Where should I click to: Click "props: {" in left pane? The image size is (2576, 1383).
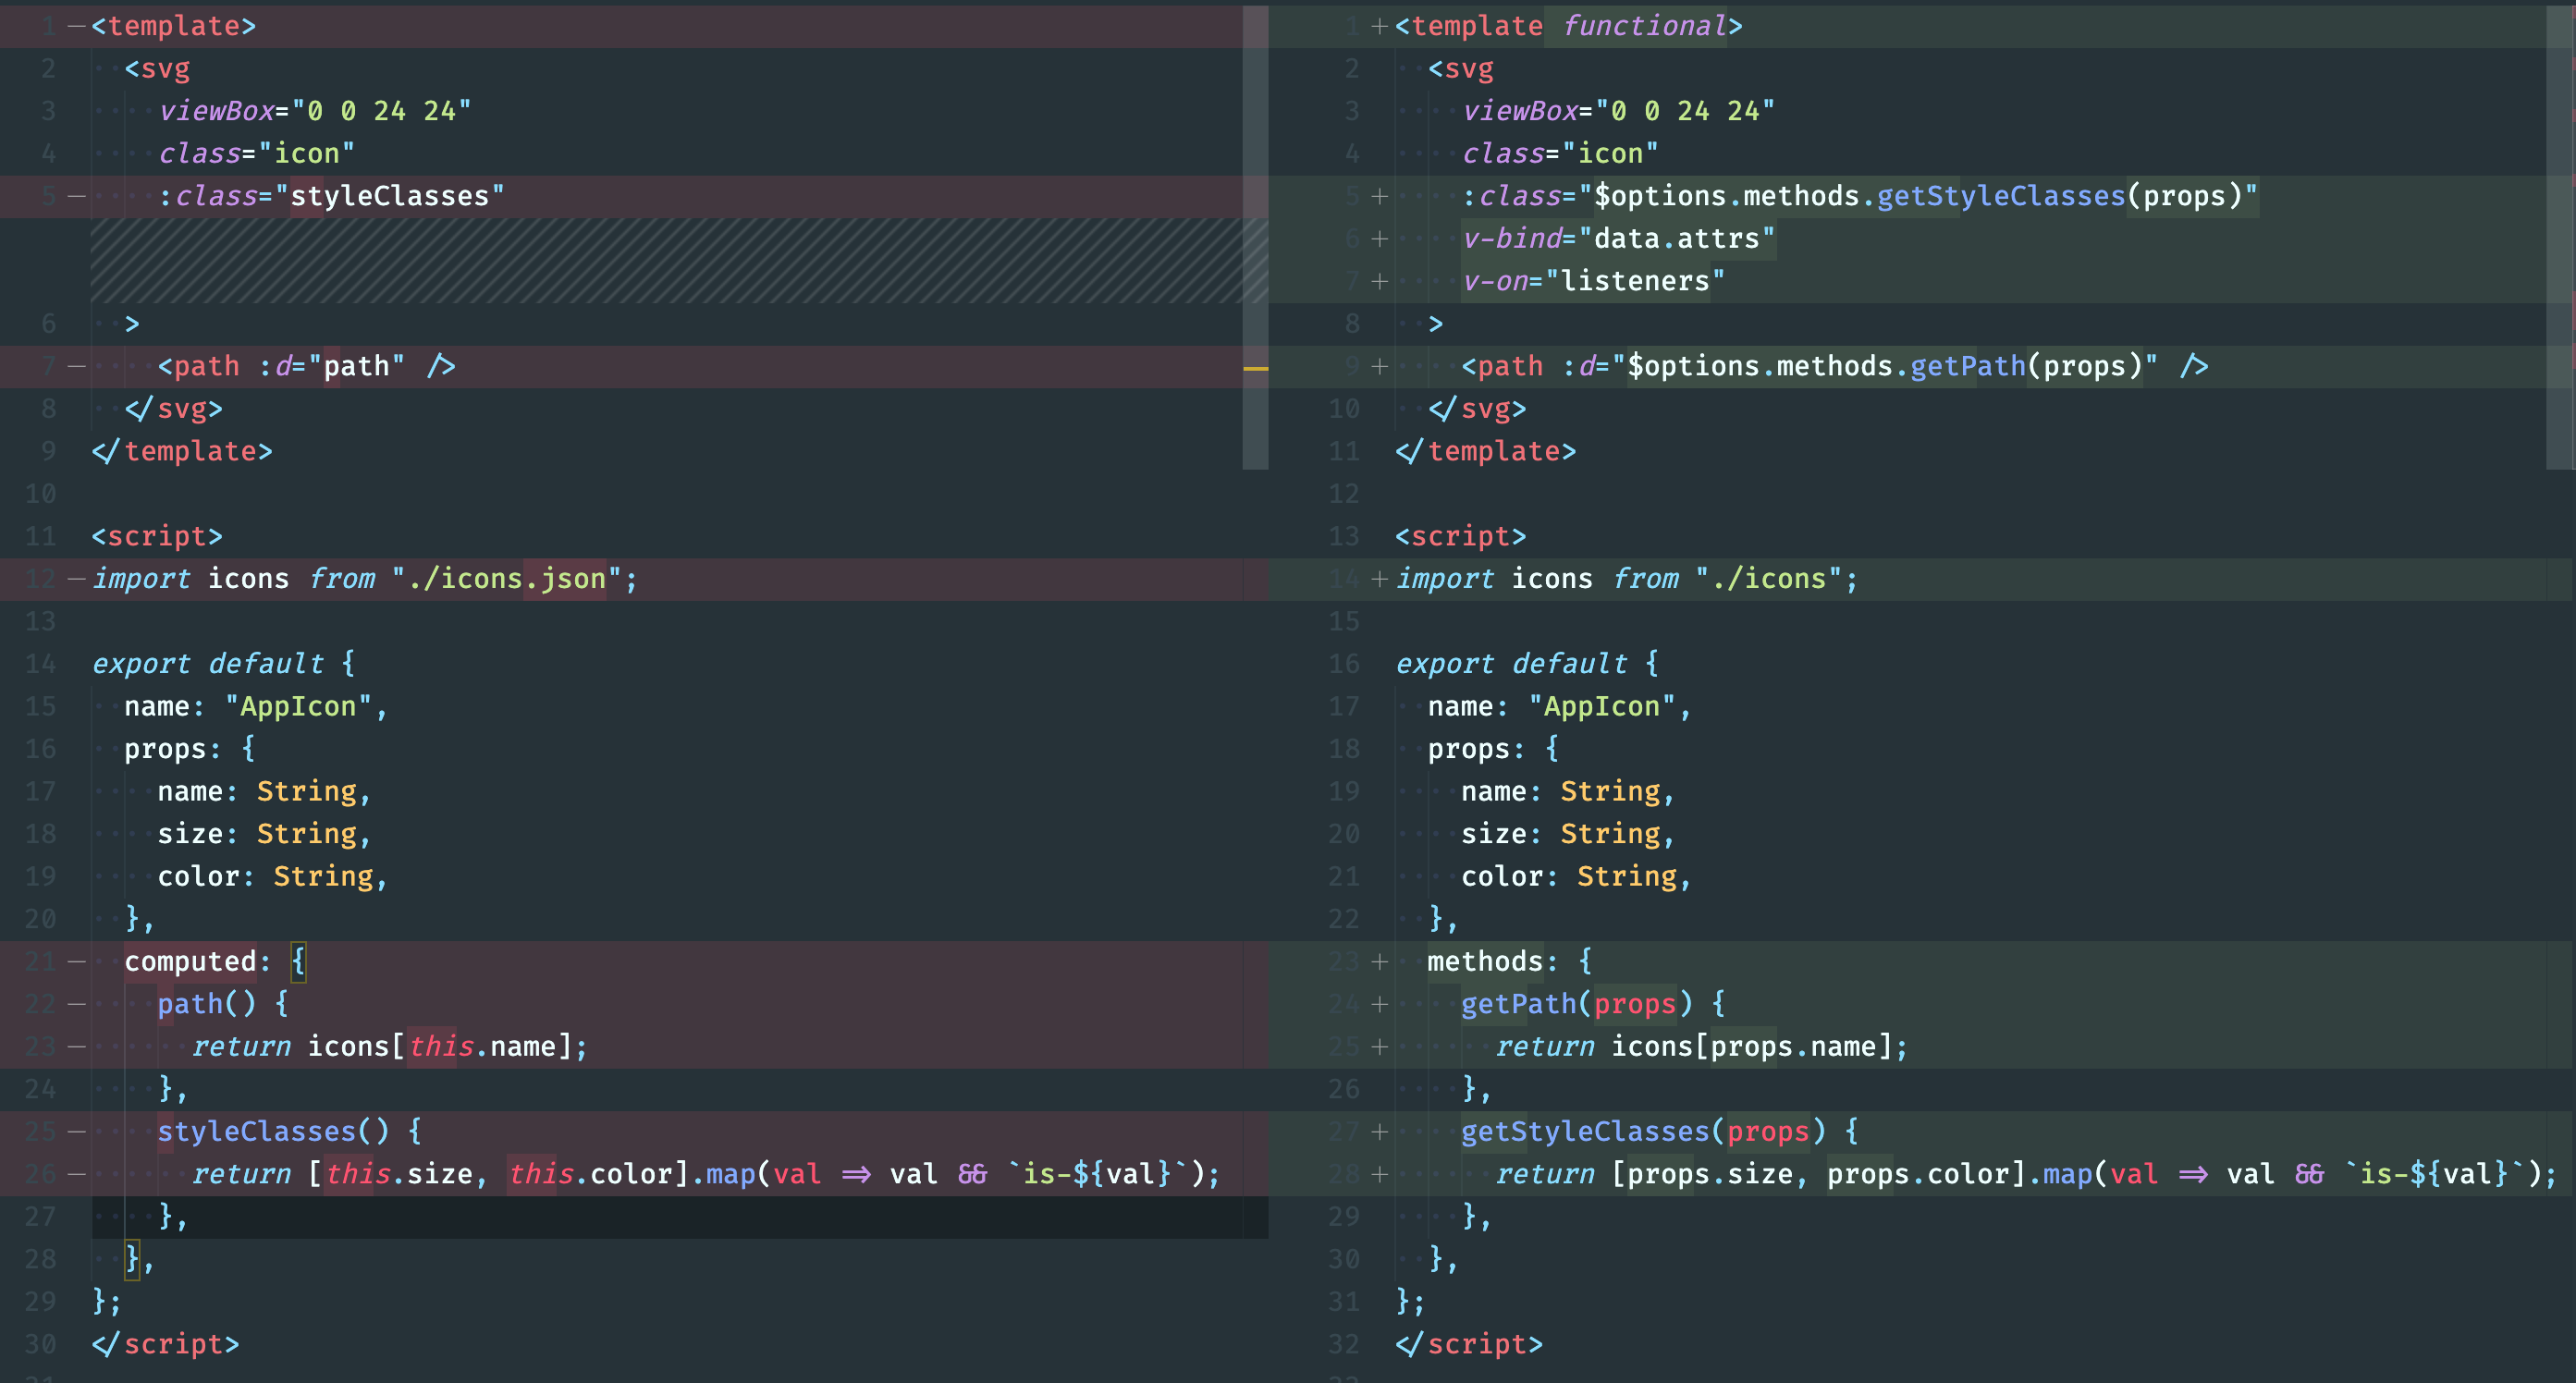coord(190,749)
